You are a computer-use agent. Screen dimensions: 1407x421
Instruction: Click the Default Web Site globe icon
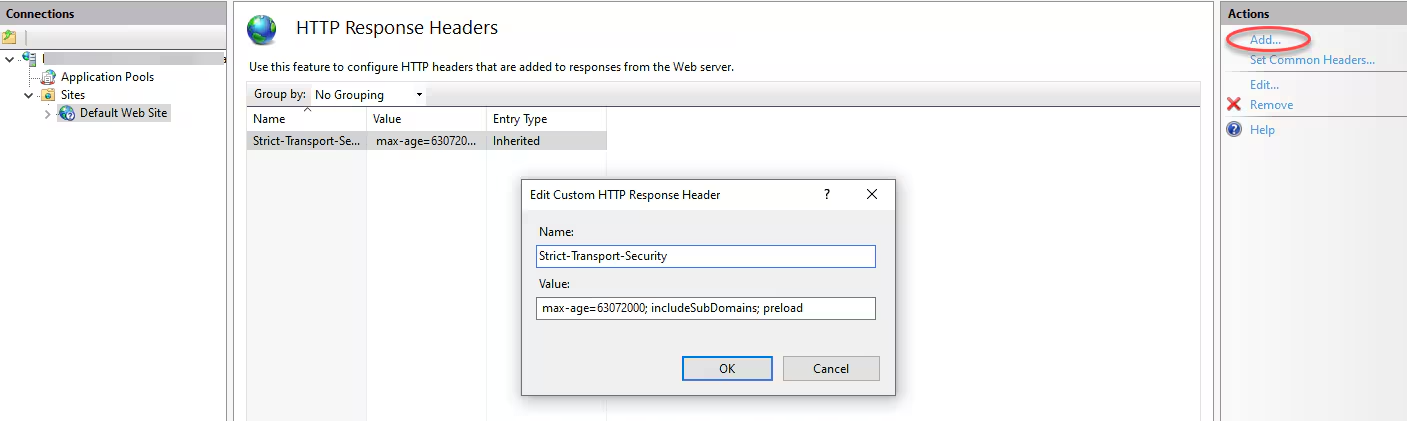(67, 113)
